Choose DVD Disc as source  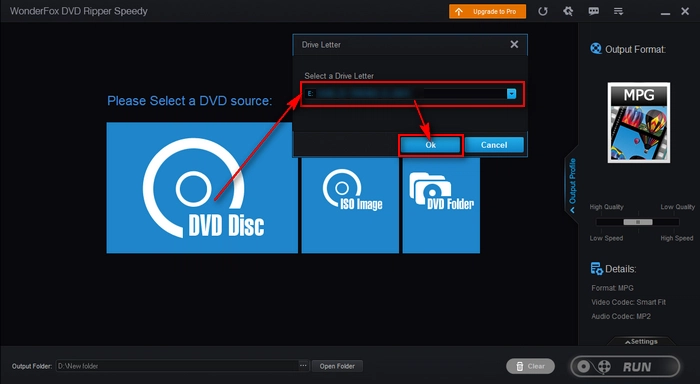point(202,188)
